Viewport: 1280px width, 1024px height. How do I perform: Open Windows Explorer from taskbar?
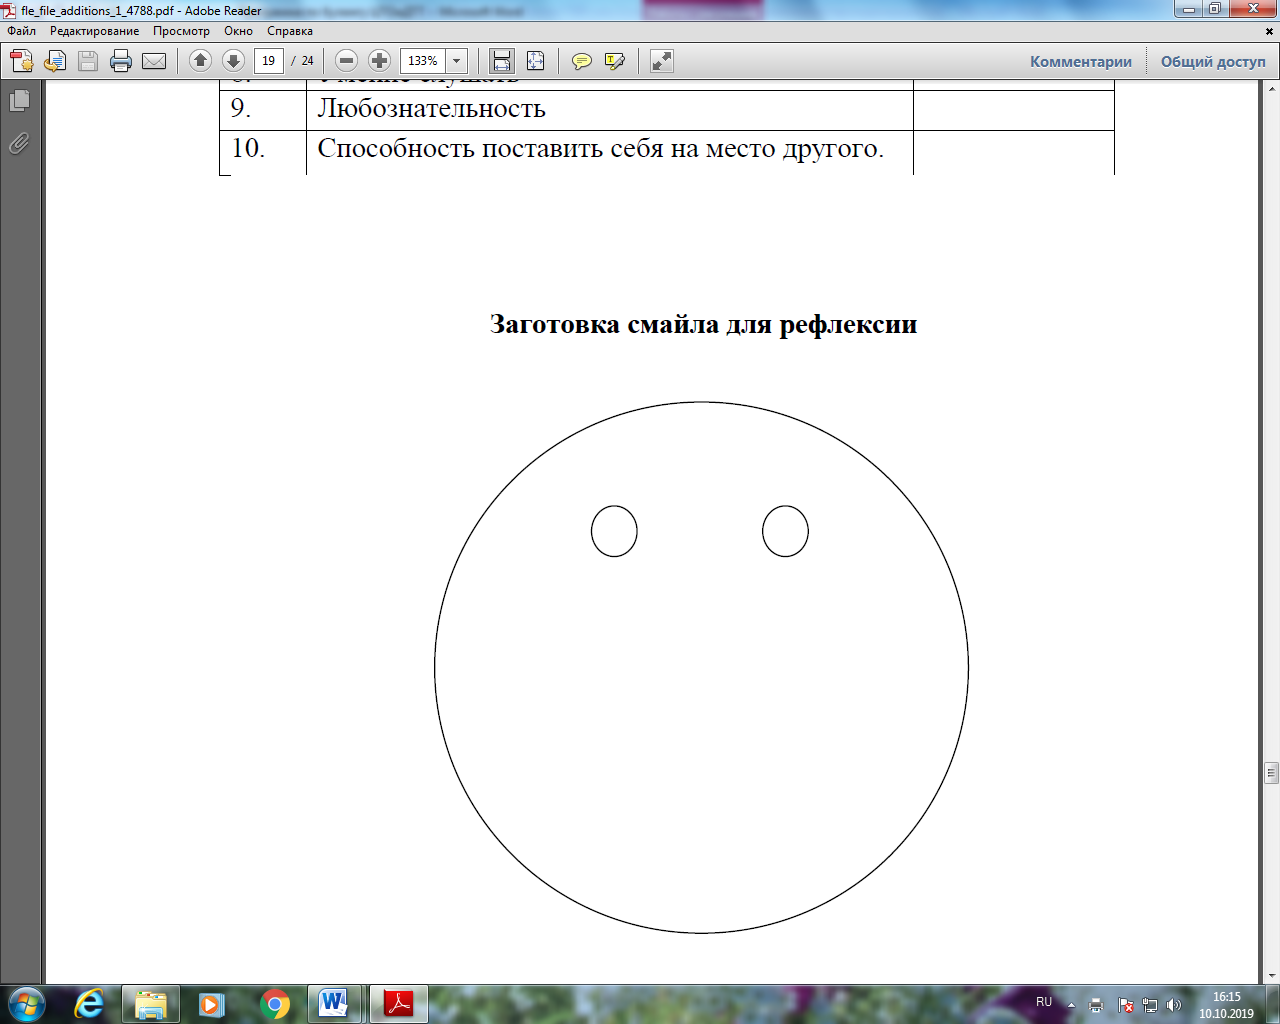(151, 1004)
